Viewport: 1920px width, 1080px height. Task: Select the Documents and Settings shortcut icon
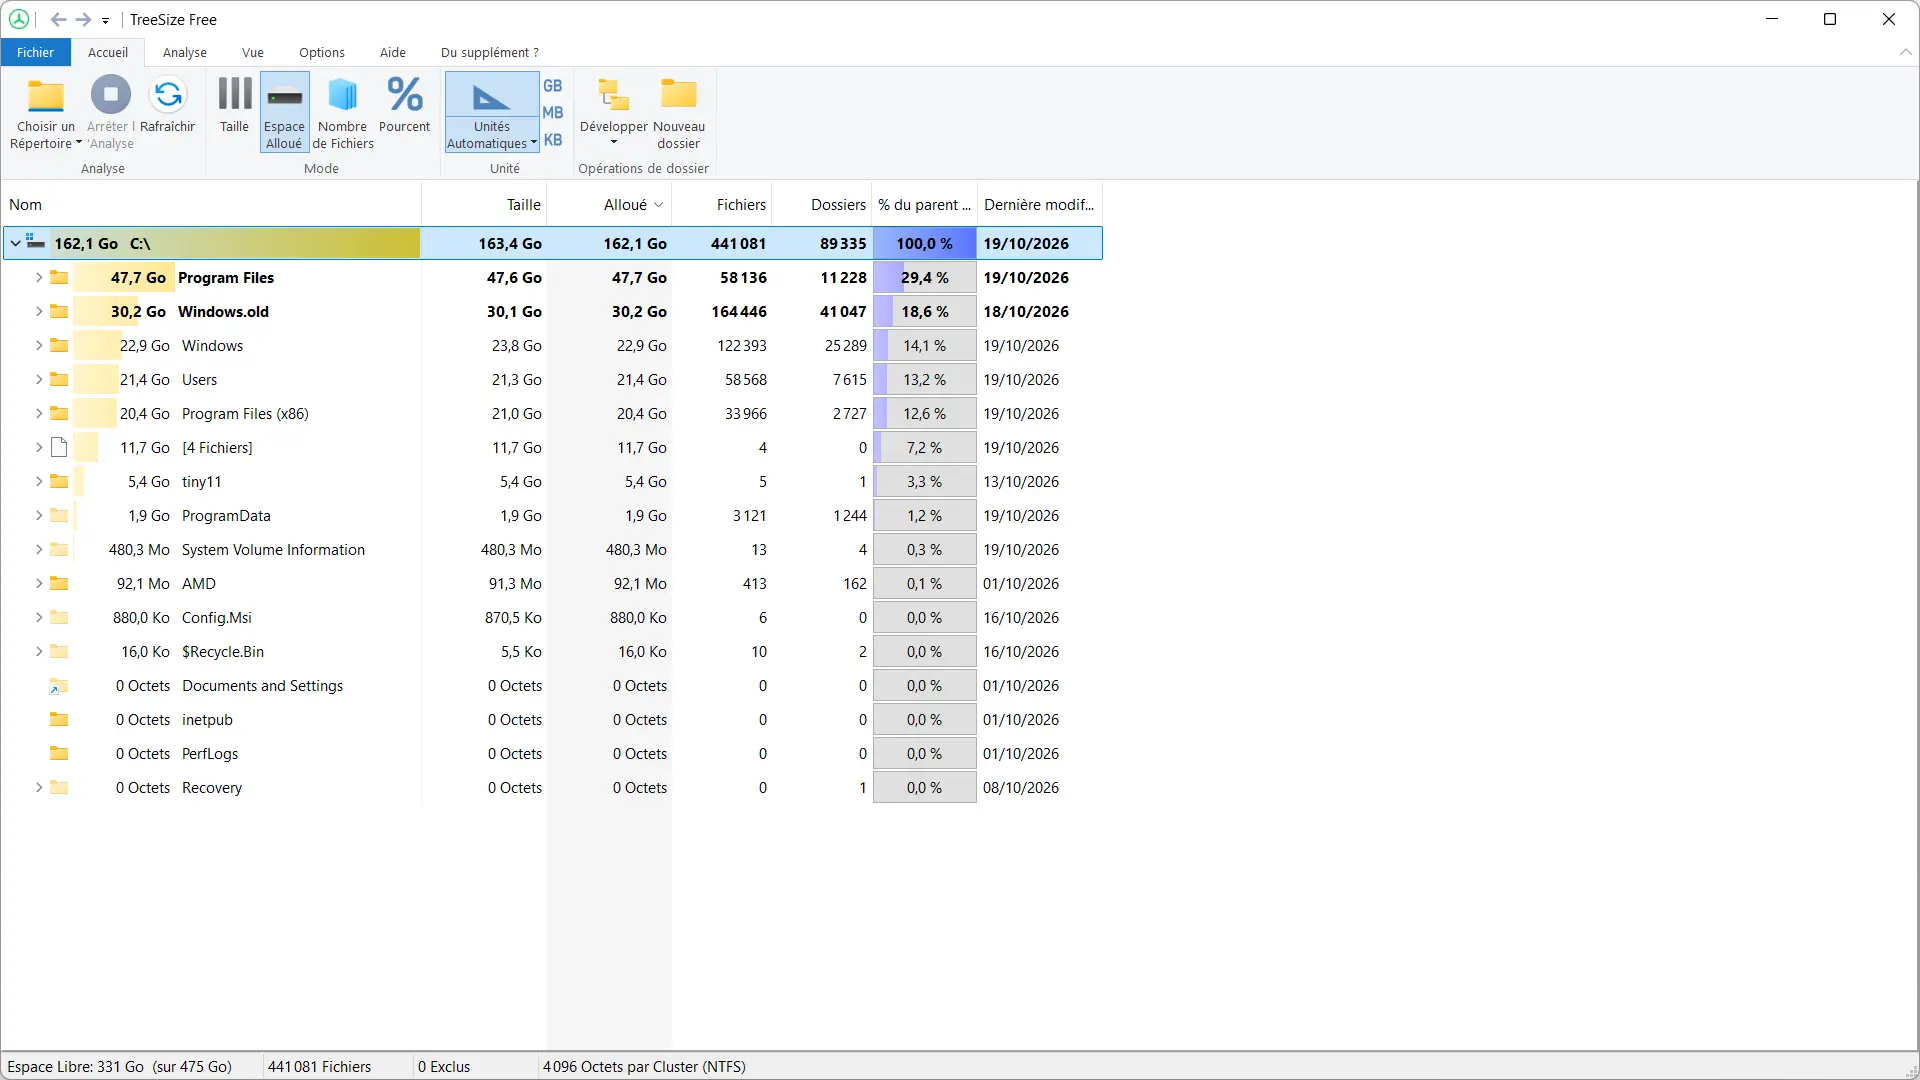click(59, 686)
